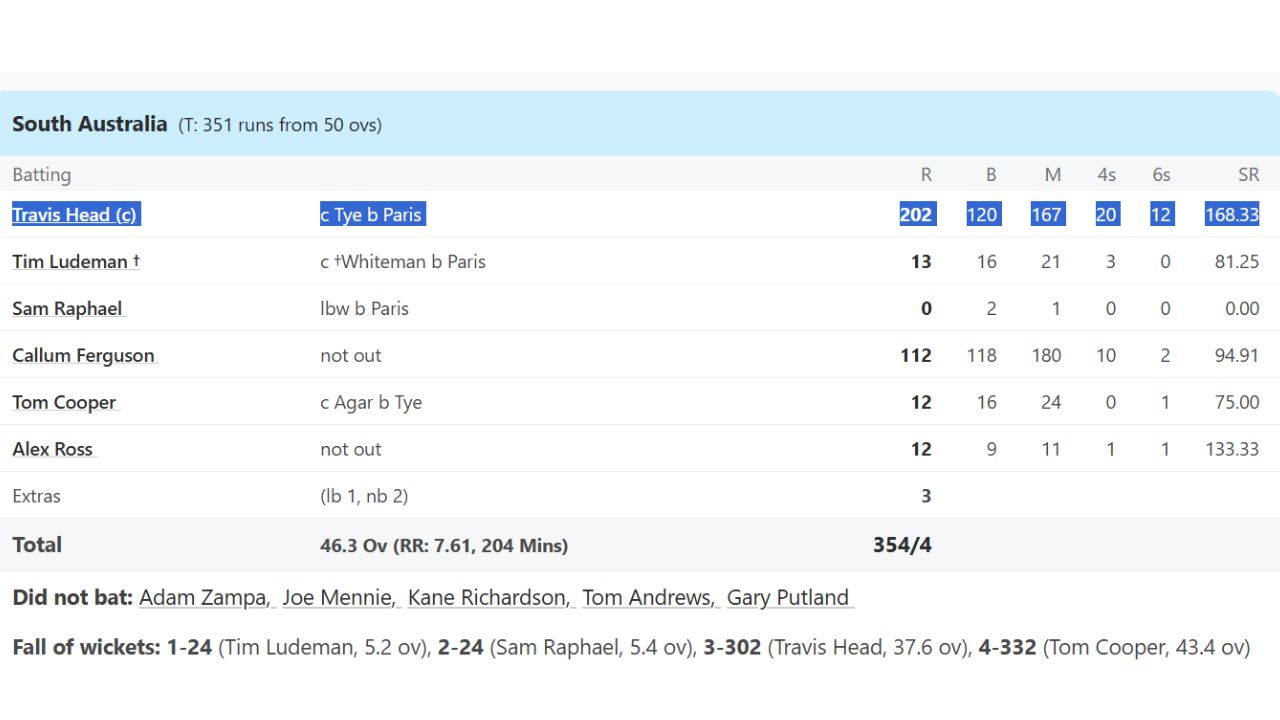The image size is (1280, 720).
Task: Open Tim Ludeman player profile
Action: (70, 262)
